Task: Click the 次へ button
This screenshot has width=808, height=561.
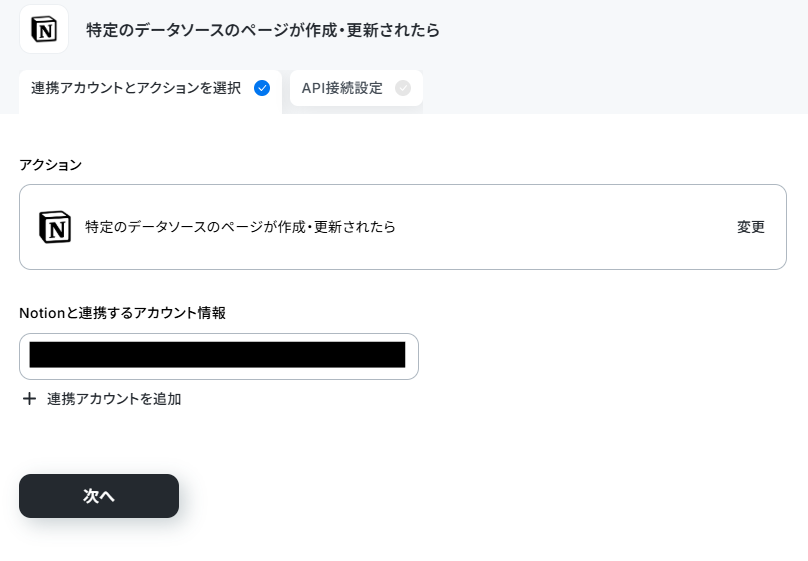Action: point(99,496)
